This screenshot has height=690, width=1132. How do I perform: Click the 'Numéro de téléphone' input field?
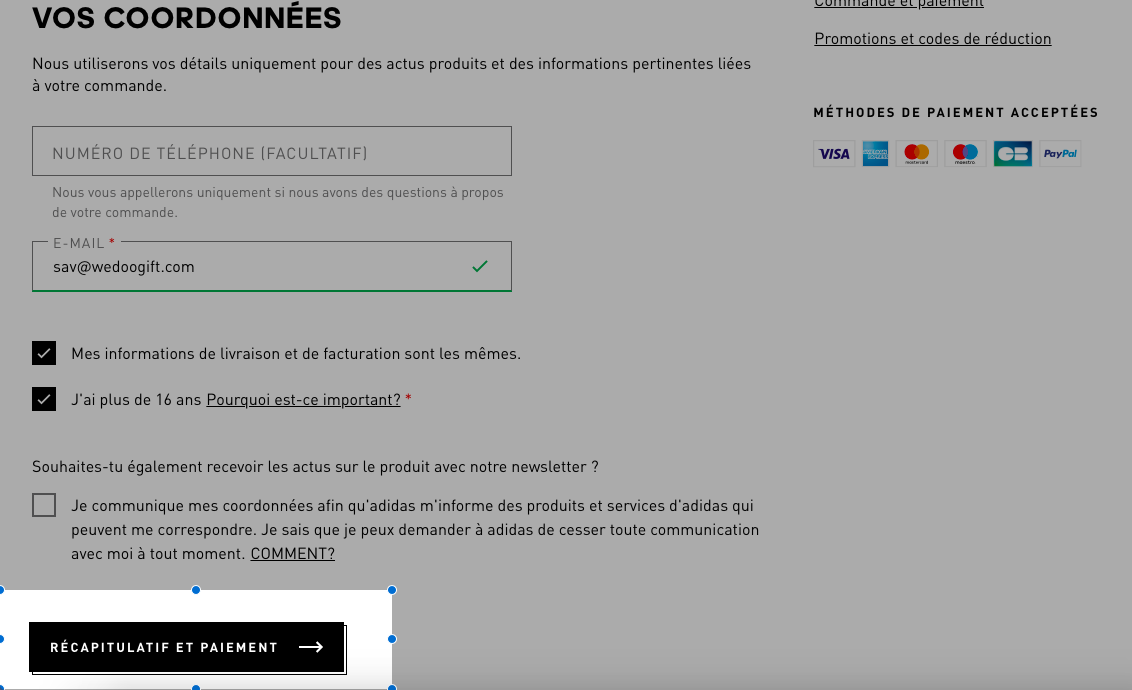coord(272,151)
